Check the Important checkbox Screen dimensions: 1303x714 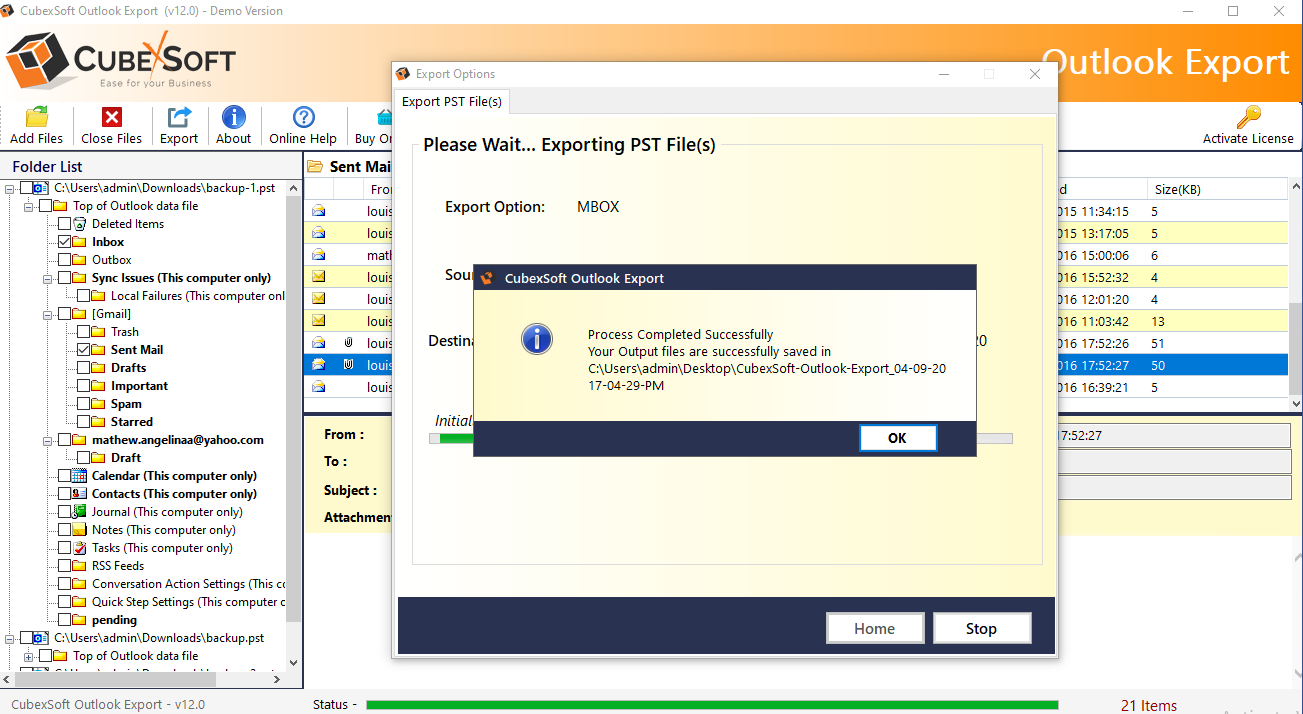[x=84, y=386]
